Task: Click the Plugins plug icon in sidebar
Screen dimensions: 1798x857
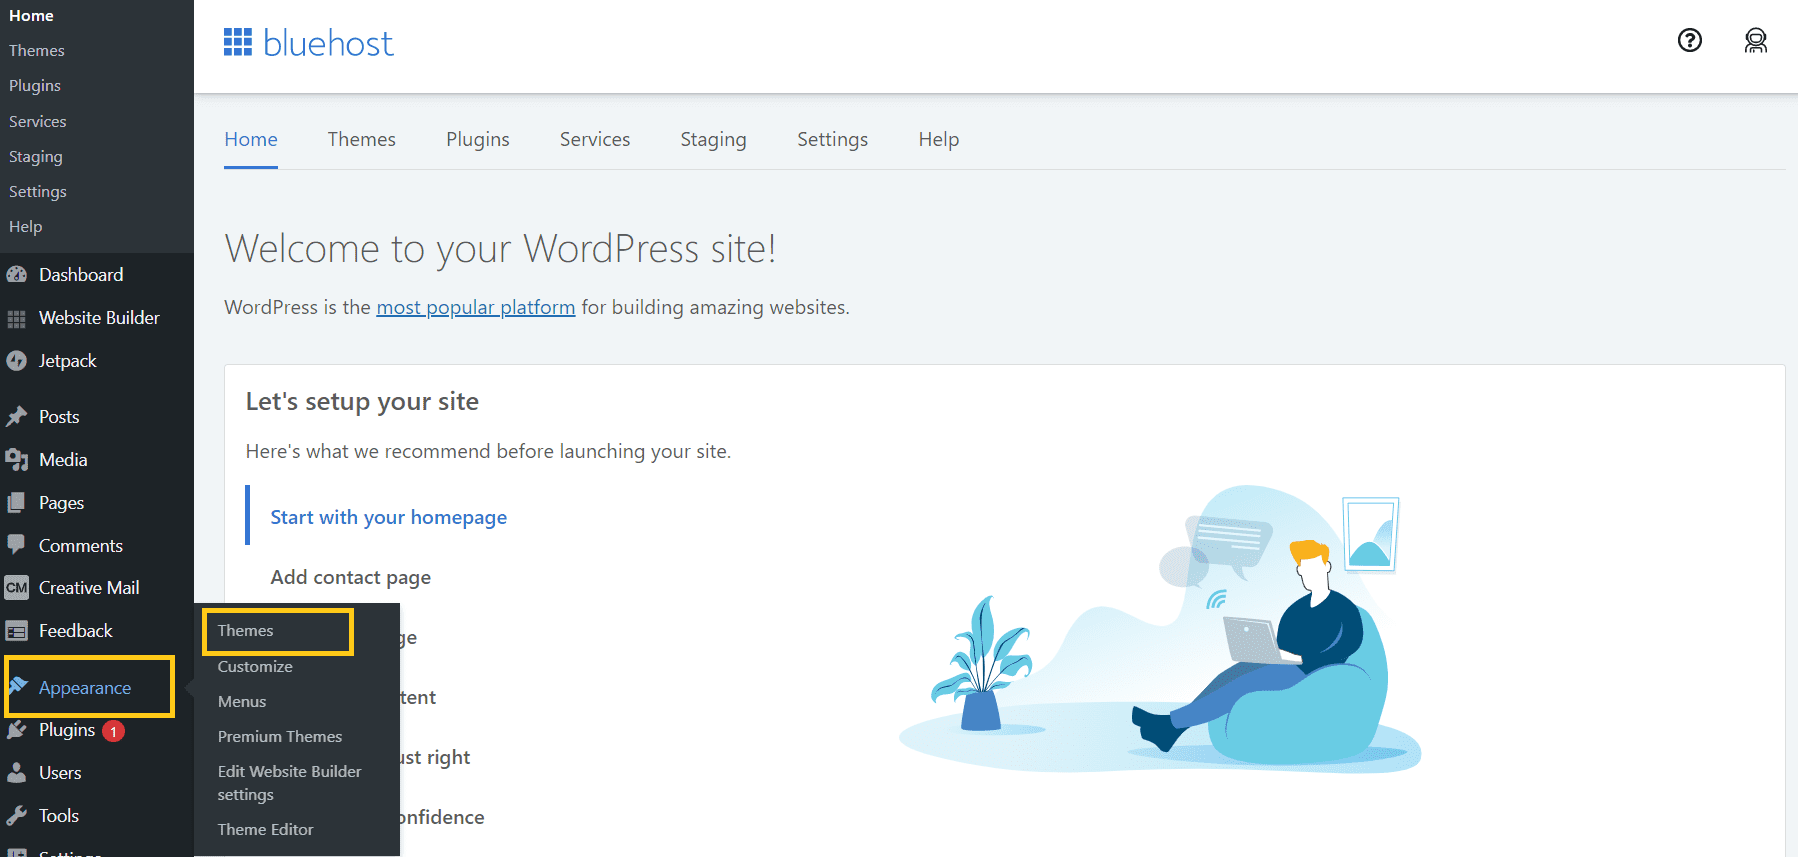Action: pos(17,730)
